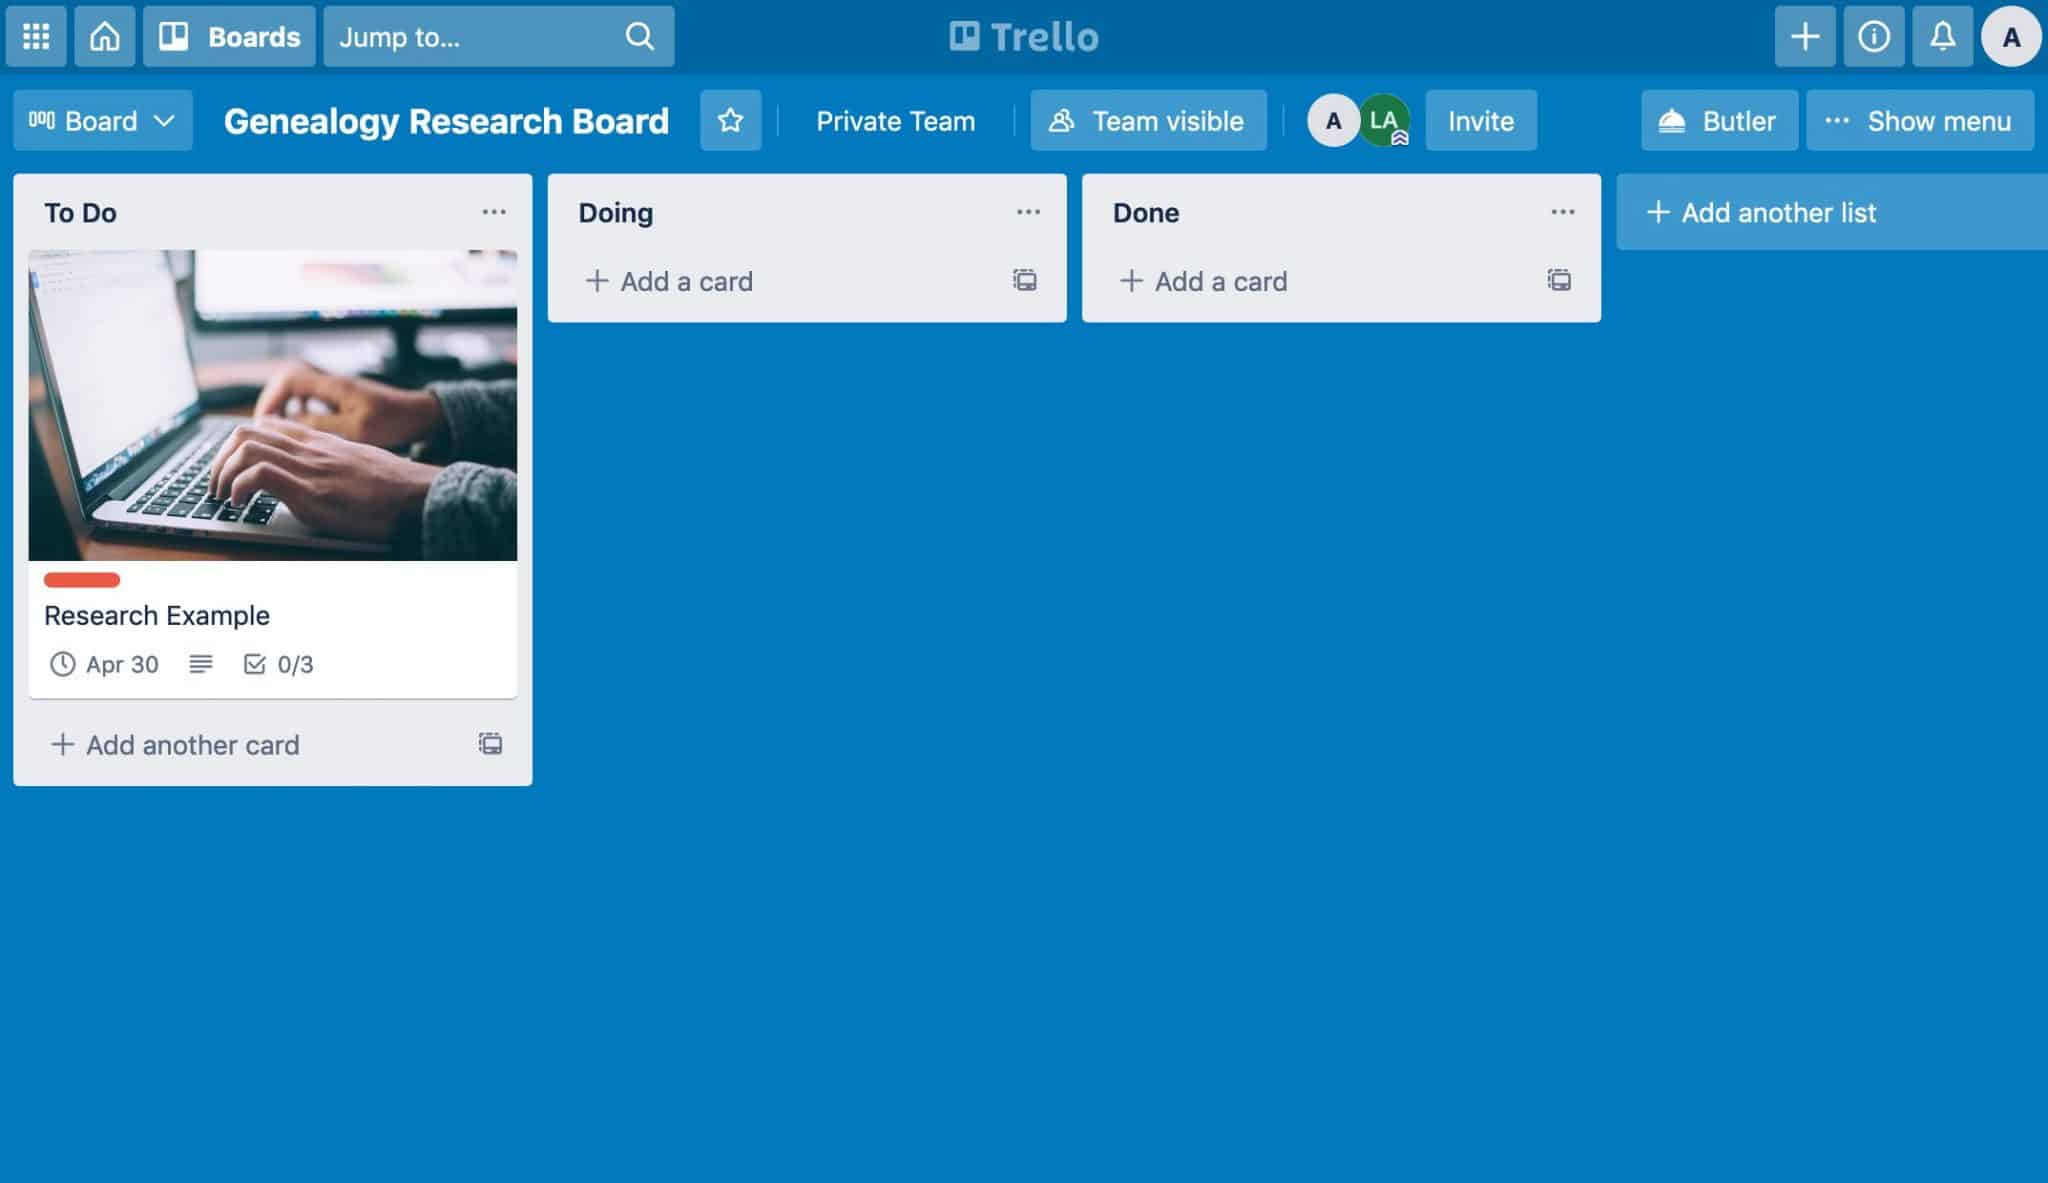Click the notifications bell icon
The height and width of the screenshot is (1183, 2048).
(1942, 35)
